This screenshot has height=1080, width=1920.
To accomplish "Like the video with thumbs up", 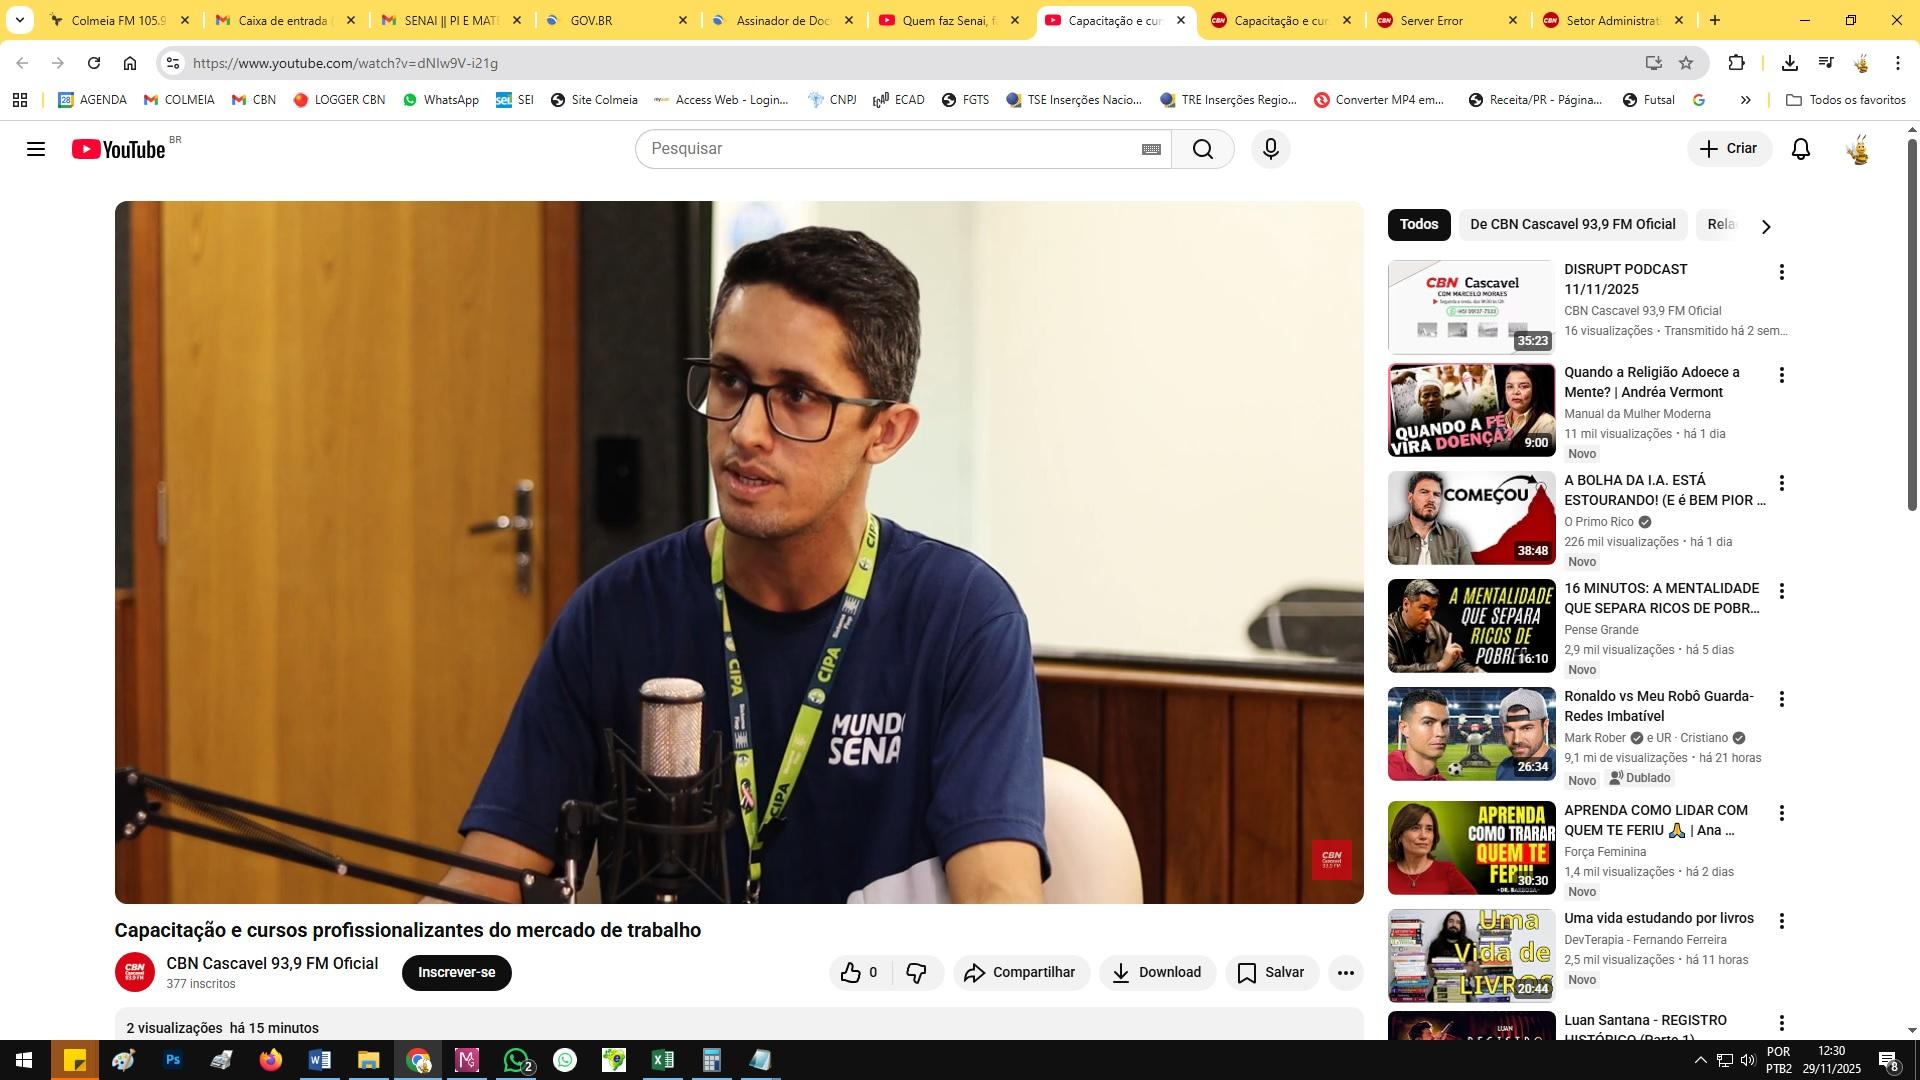I will tap(852, 972).
